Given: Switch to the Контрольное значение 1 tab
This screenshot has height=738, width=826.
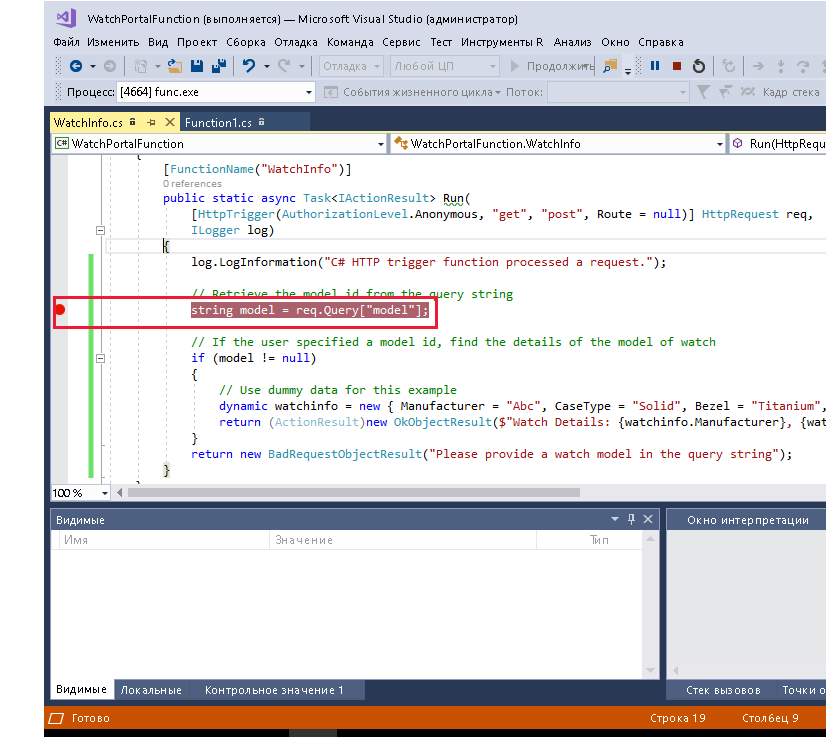Looking at the screenshot, I should click(274, 690).
